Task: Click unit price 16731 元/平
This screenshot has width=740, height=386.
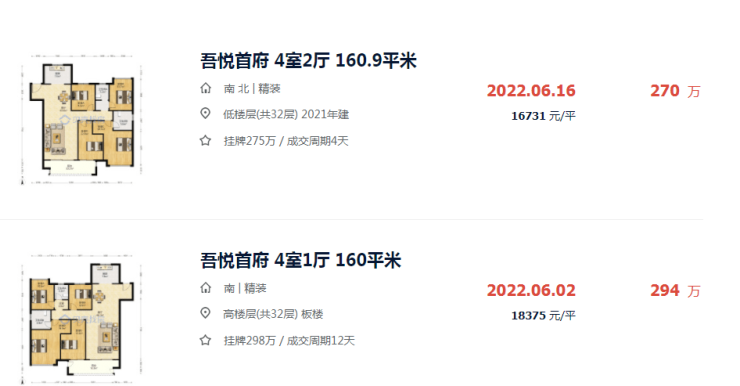Action: tap(543, 116)
